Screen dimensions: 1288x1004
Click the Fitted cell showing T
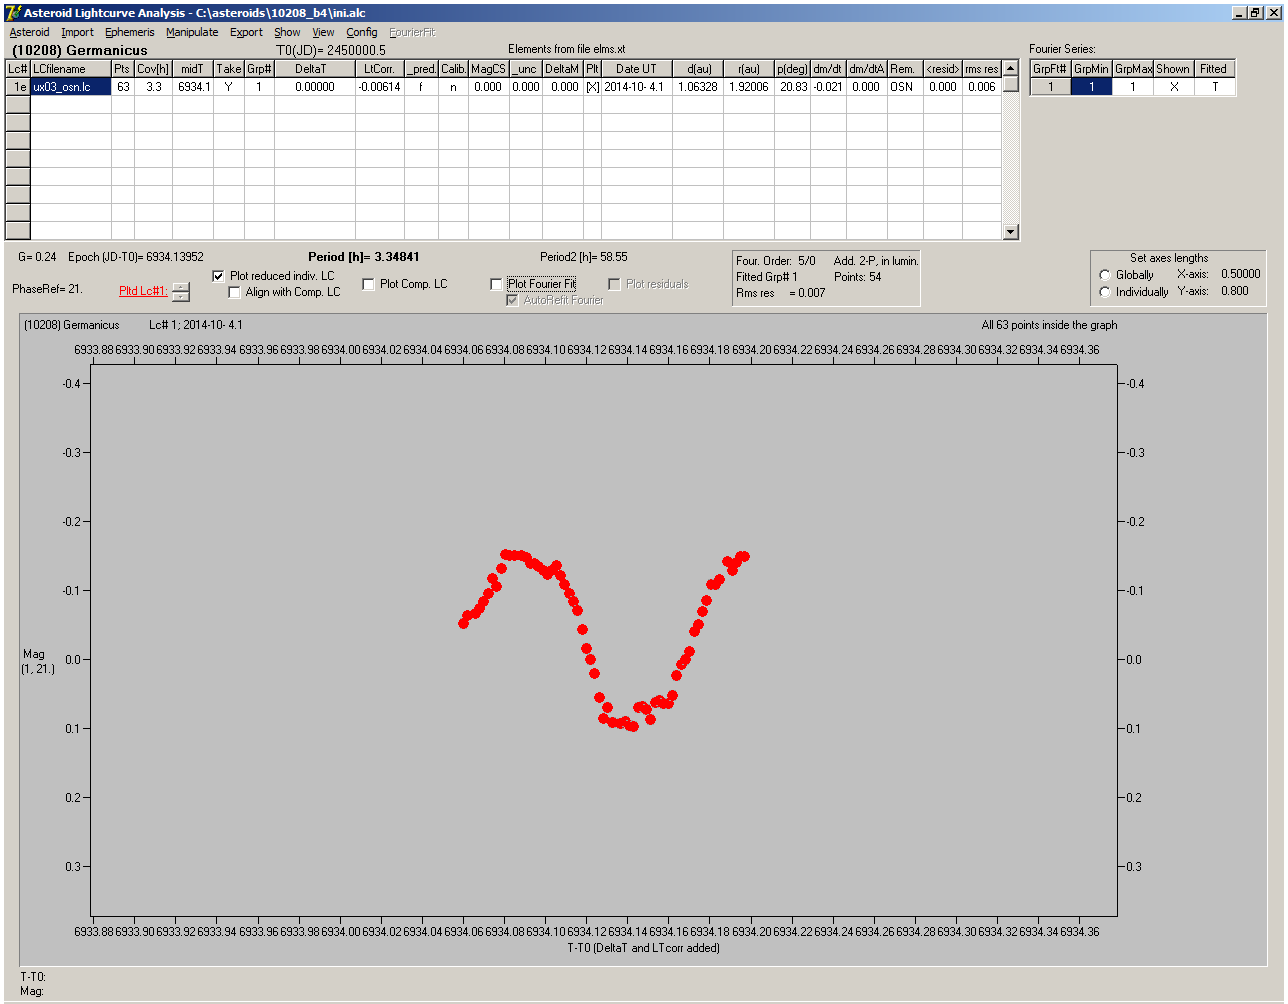click(1215, 87)
